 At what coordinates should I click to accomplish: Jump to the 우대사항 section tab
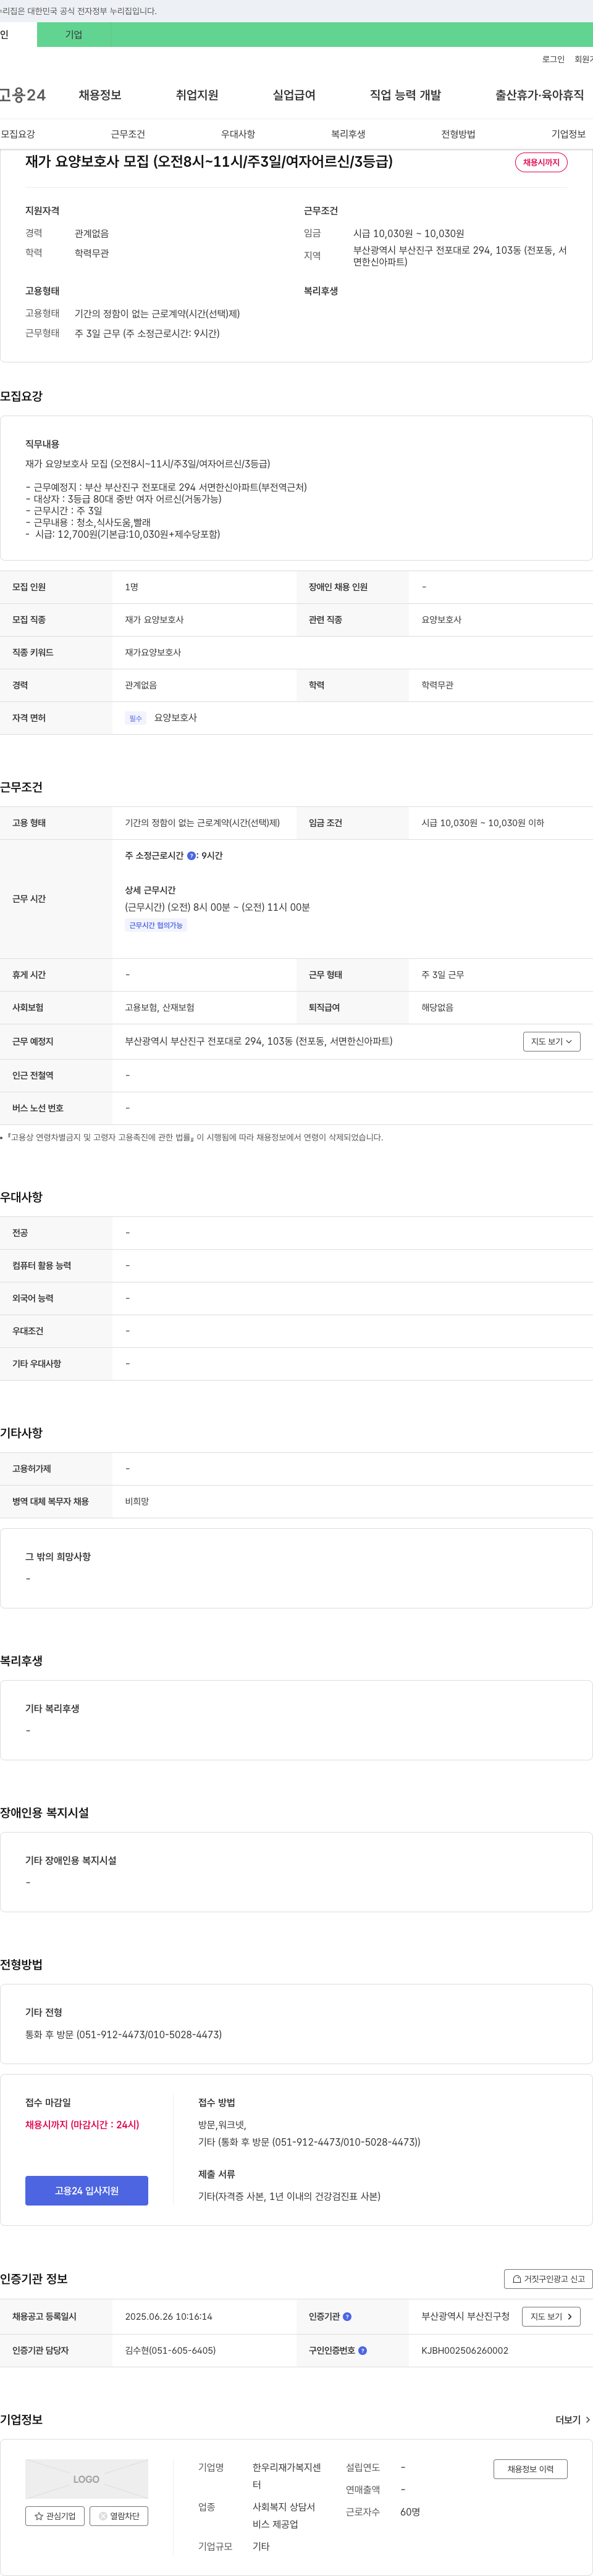tap(238, 134)
